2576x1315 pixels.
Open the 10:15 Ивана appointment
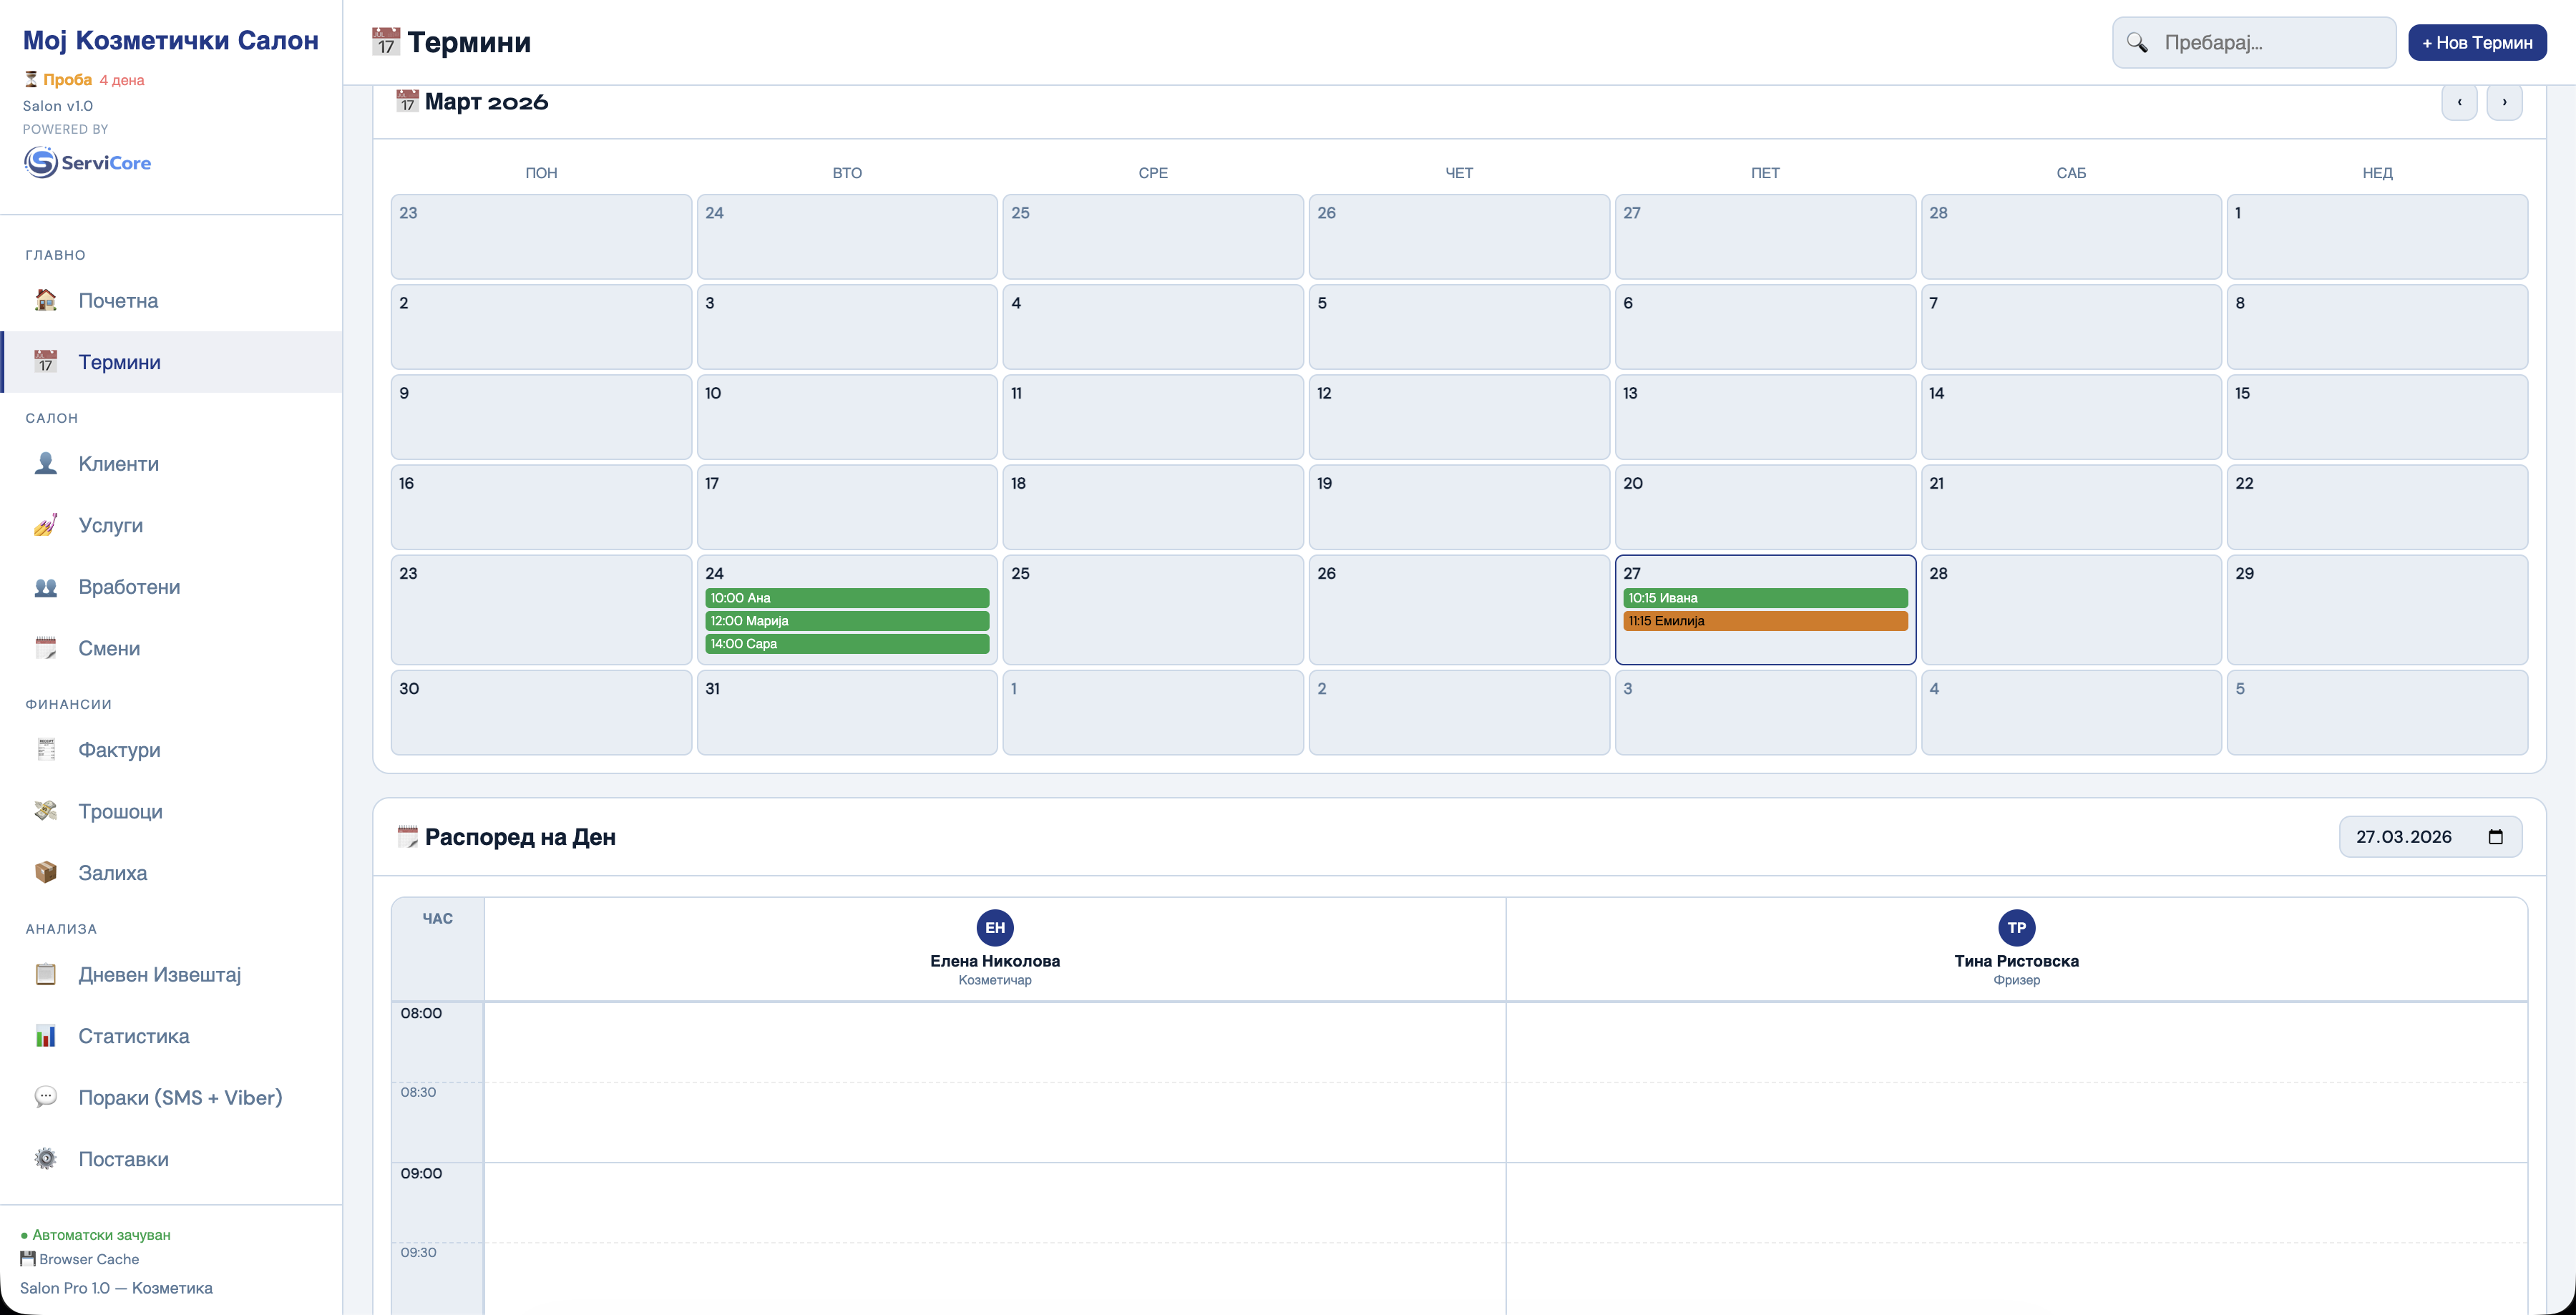point(1765,598)
